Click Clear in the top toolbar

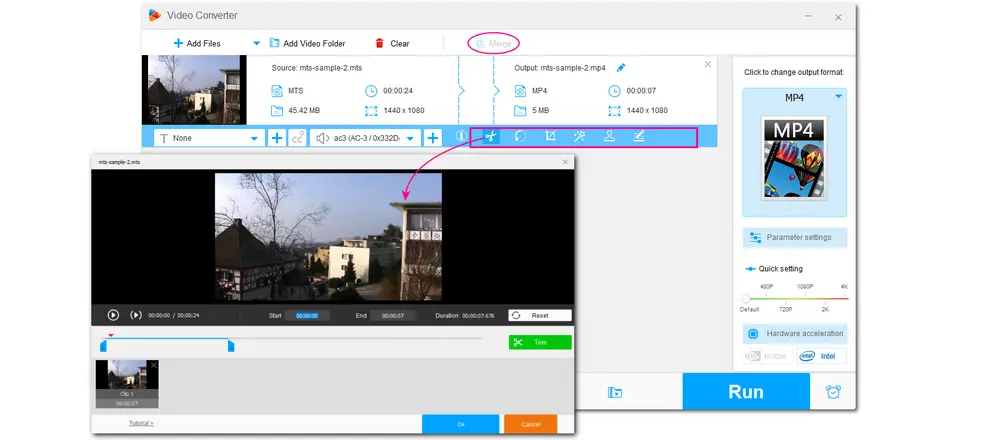[392, 44]
